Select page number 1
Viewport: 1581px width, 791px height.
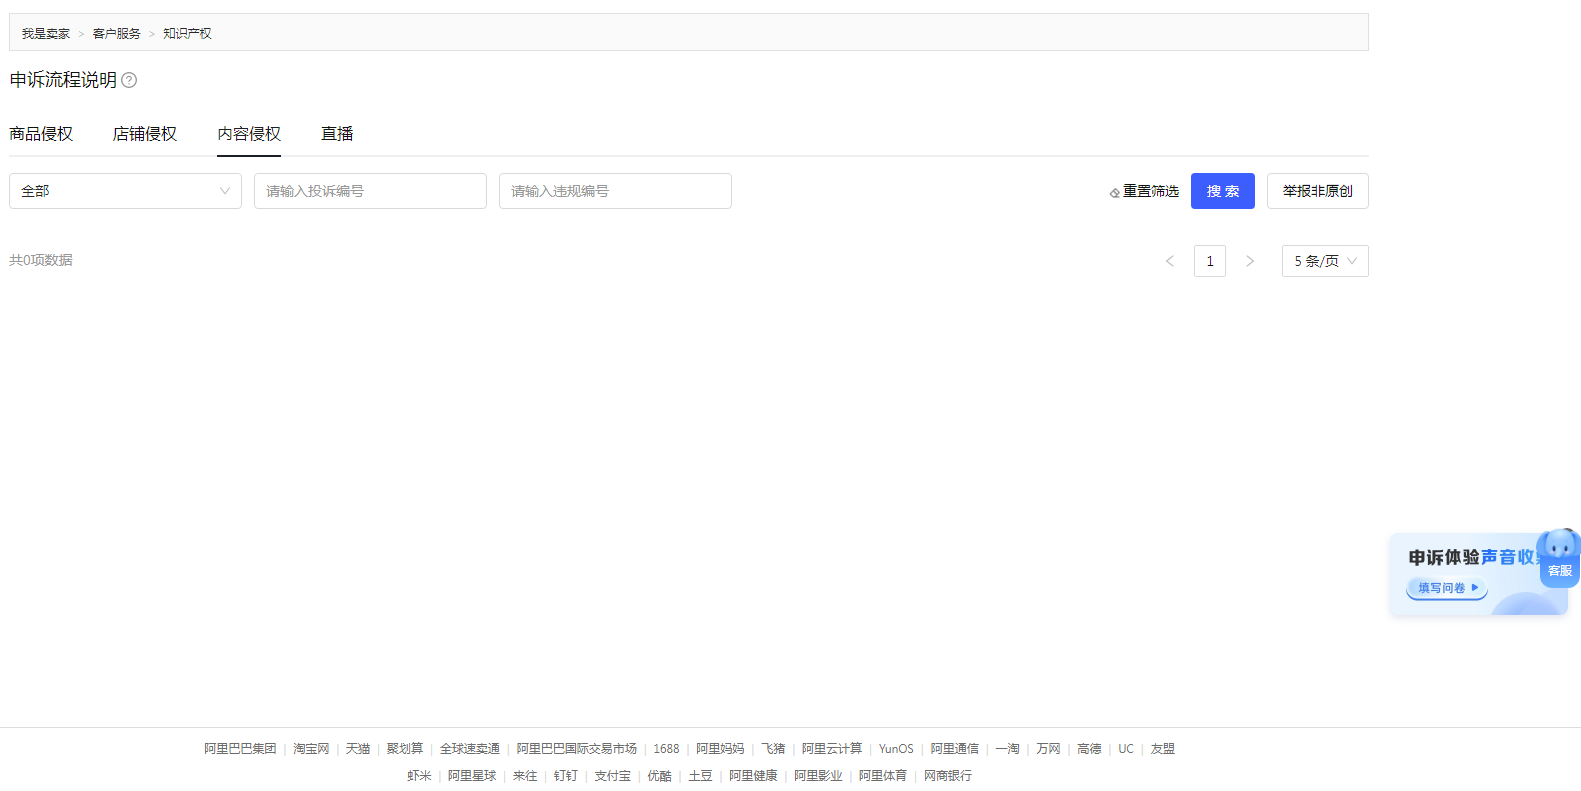click(x=1210, y=261)
